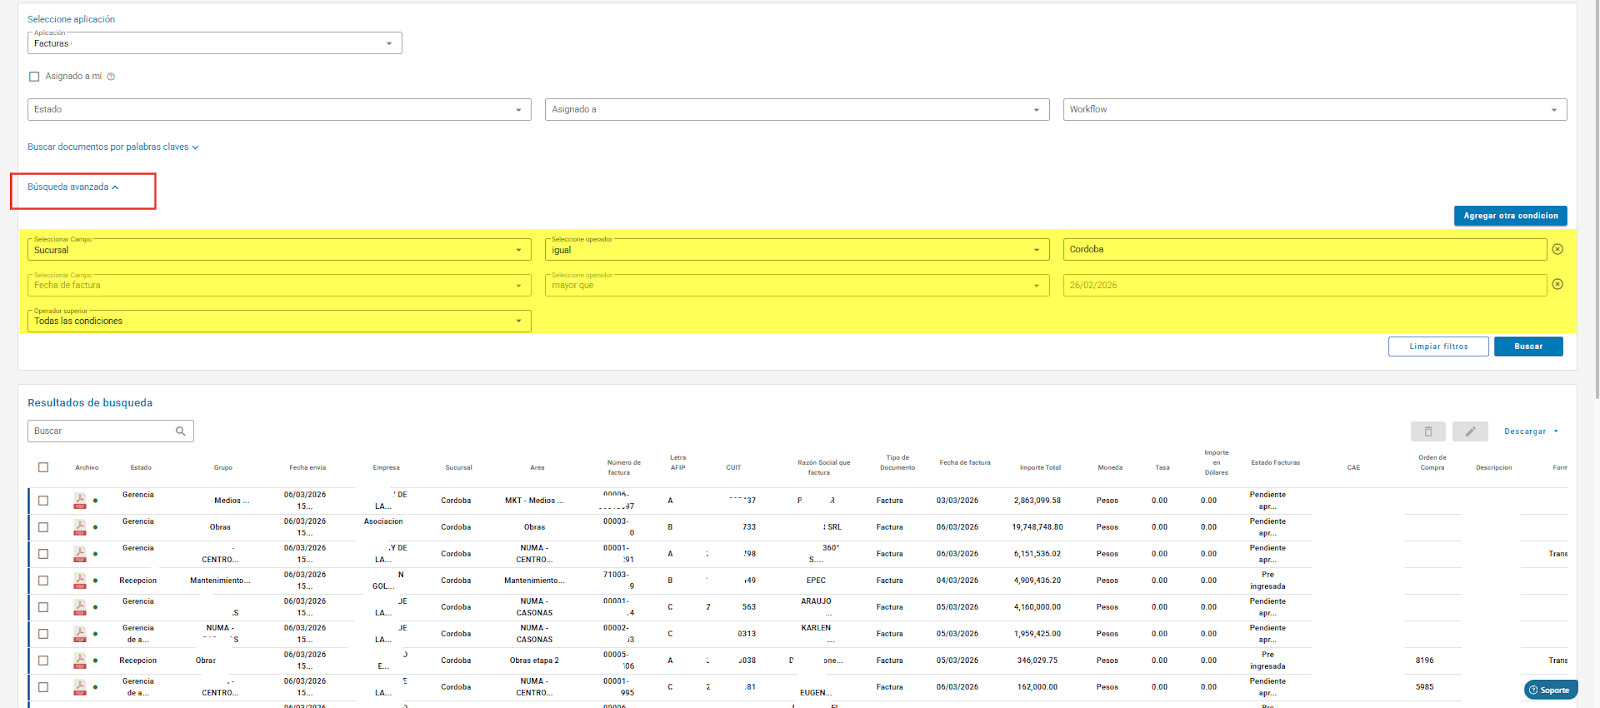Remove the Sucursal igual Cordoba condition
This screenshot has width=1600, height=708.
pyautogui.click(x=1557, y=249)
